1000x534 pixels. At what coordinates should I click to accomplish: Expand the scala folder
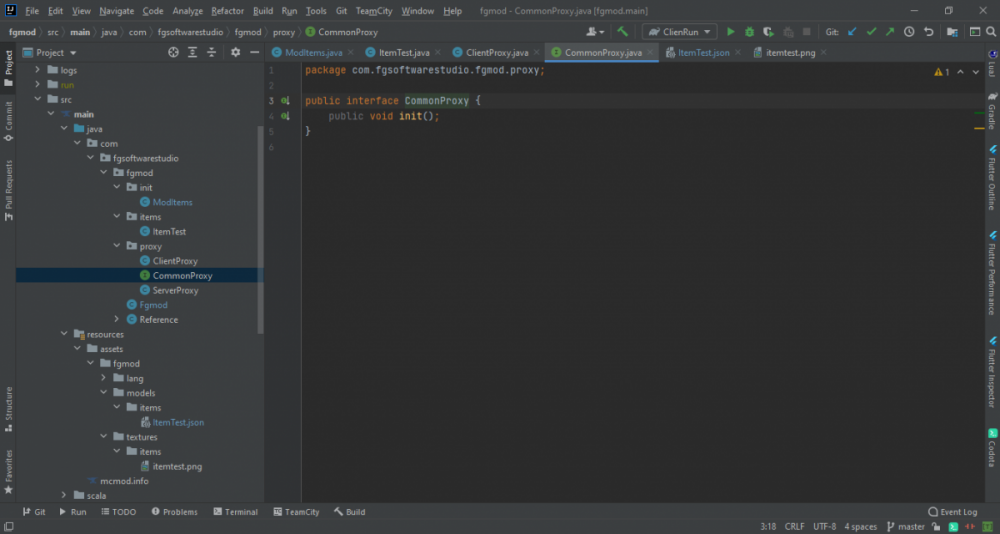click(x=64, y=495)
